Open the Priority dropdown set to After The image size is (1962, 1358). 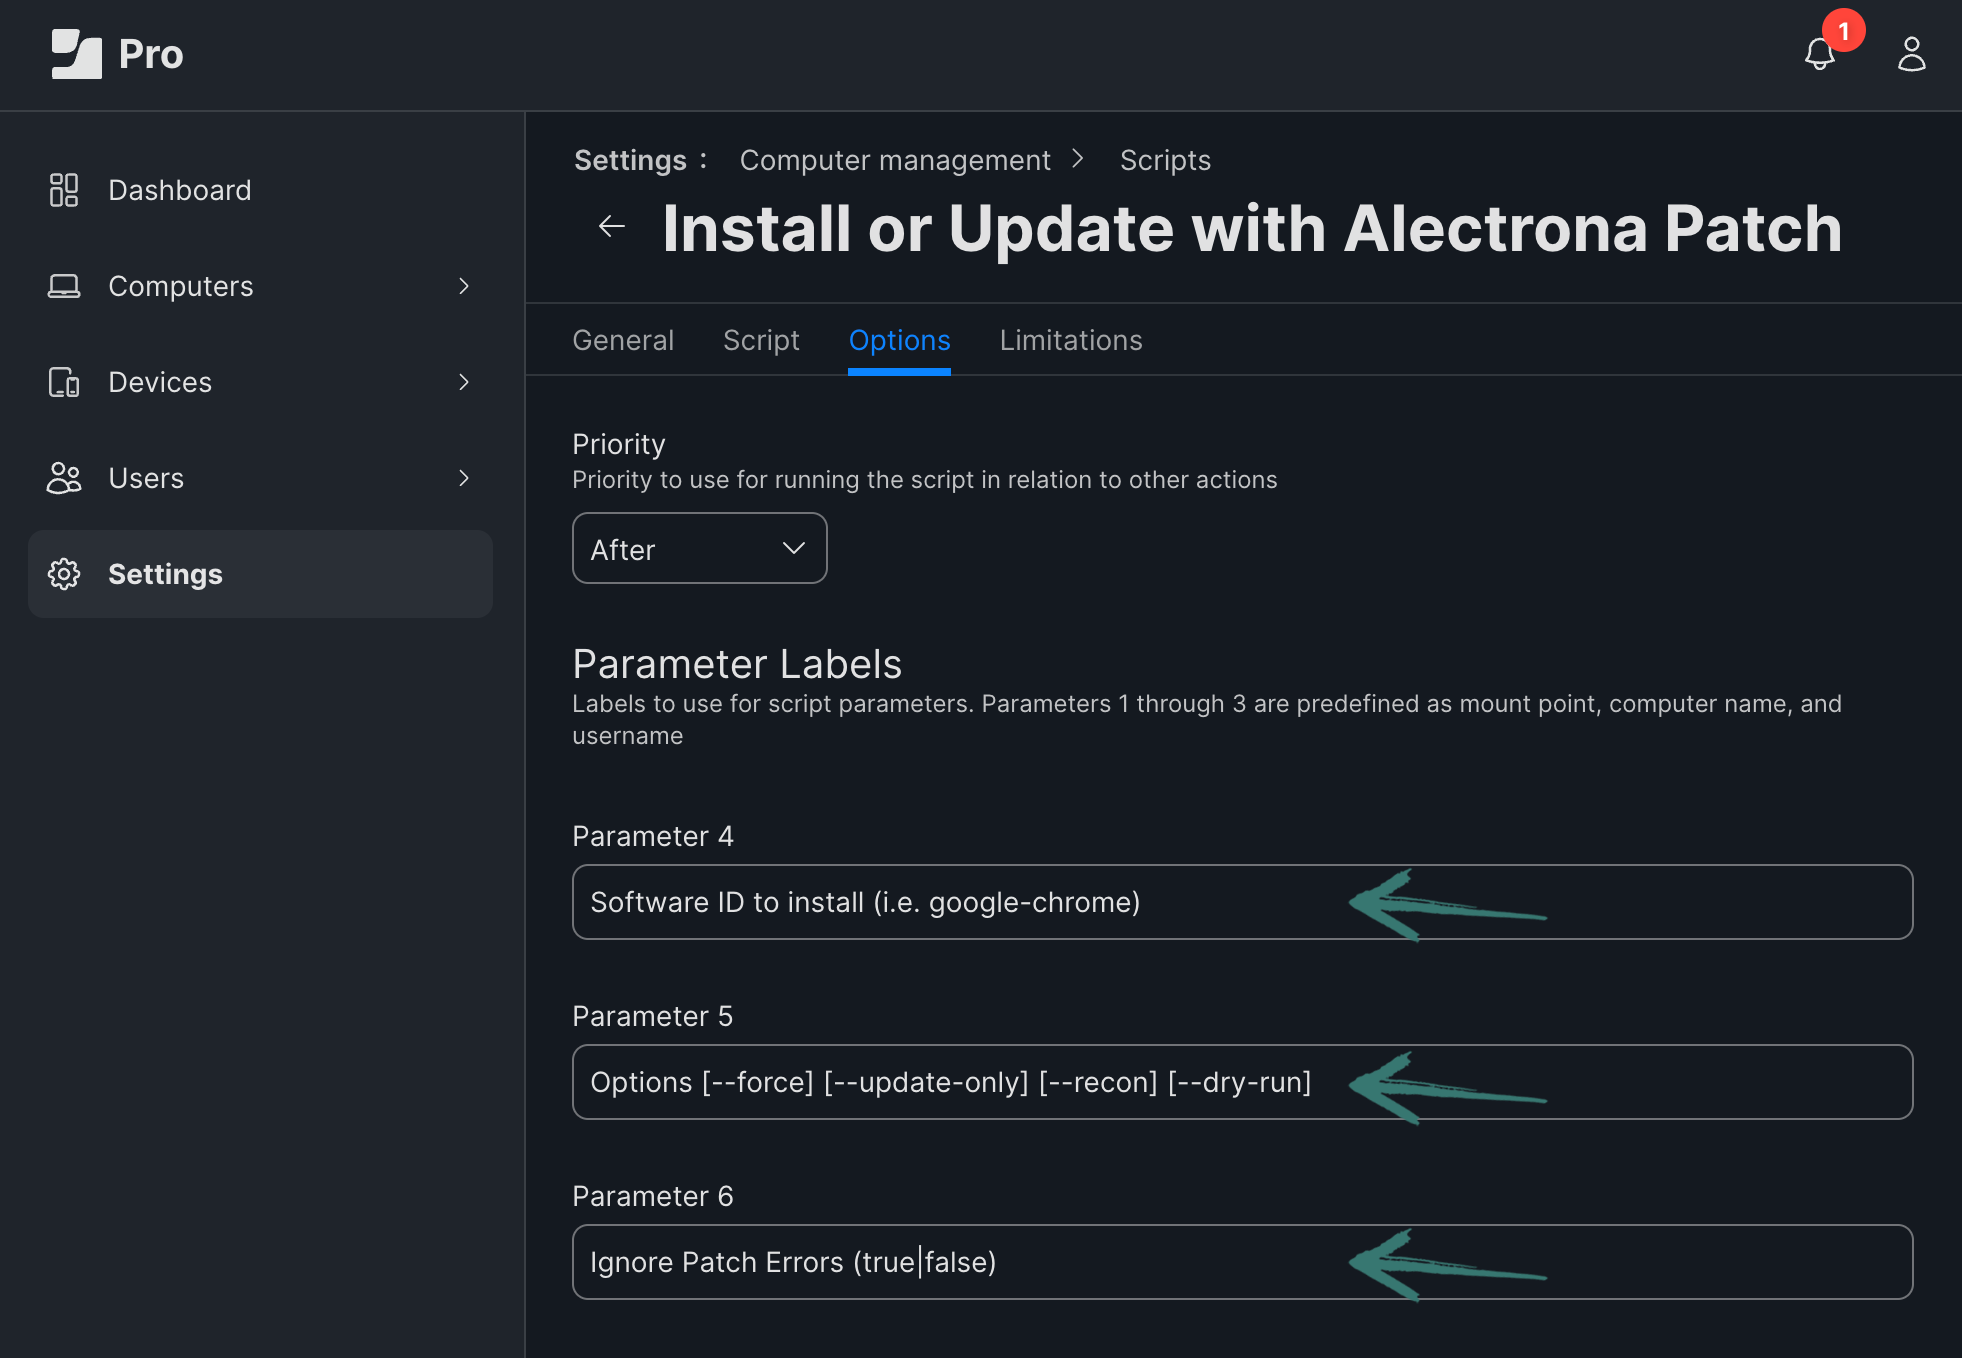point(699,548)
